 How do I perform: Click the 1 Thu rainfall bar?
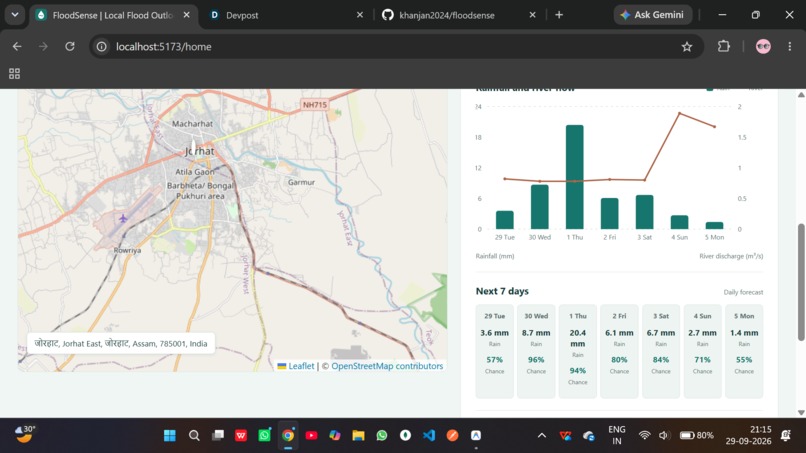575,177
